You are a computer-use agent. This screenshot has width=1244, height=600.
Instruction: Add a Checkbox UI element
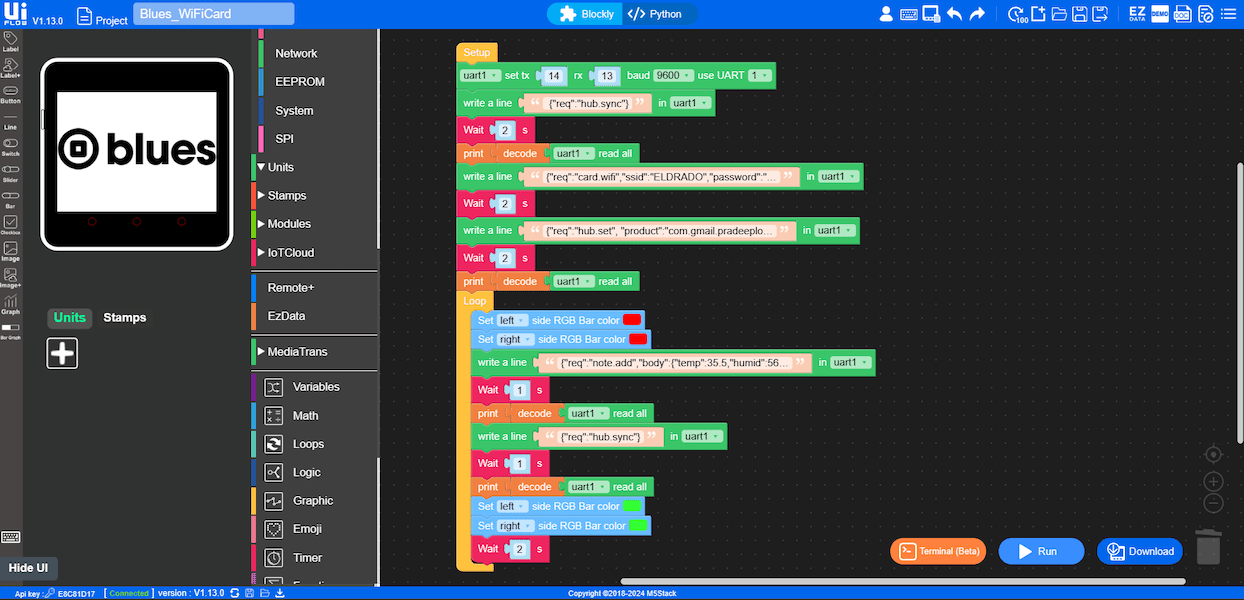10,225
